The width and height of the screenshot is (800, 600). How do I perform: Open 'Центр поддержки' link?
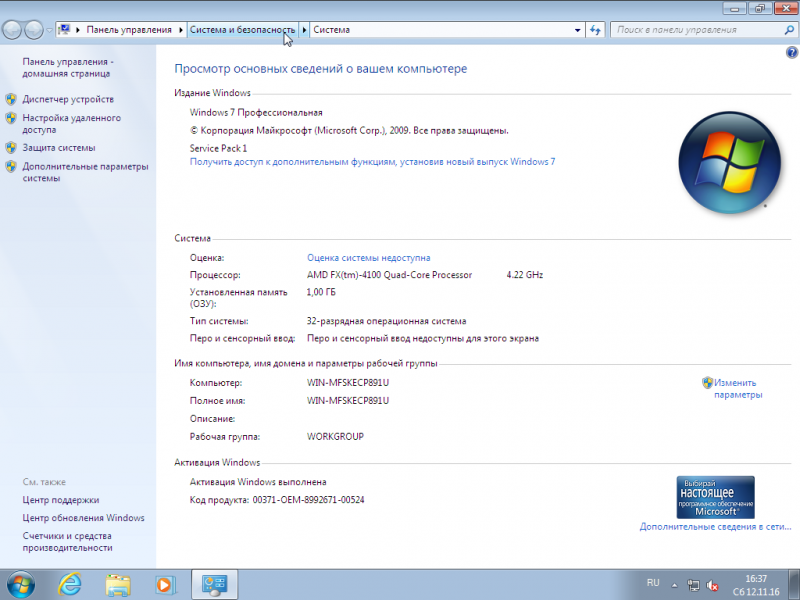(x=61, y=500)
